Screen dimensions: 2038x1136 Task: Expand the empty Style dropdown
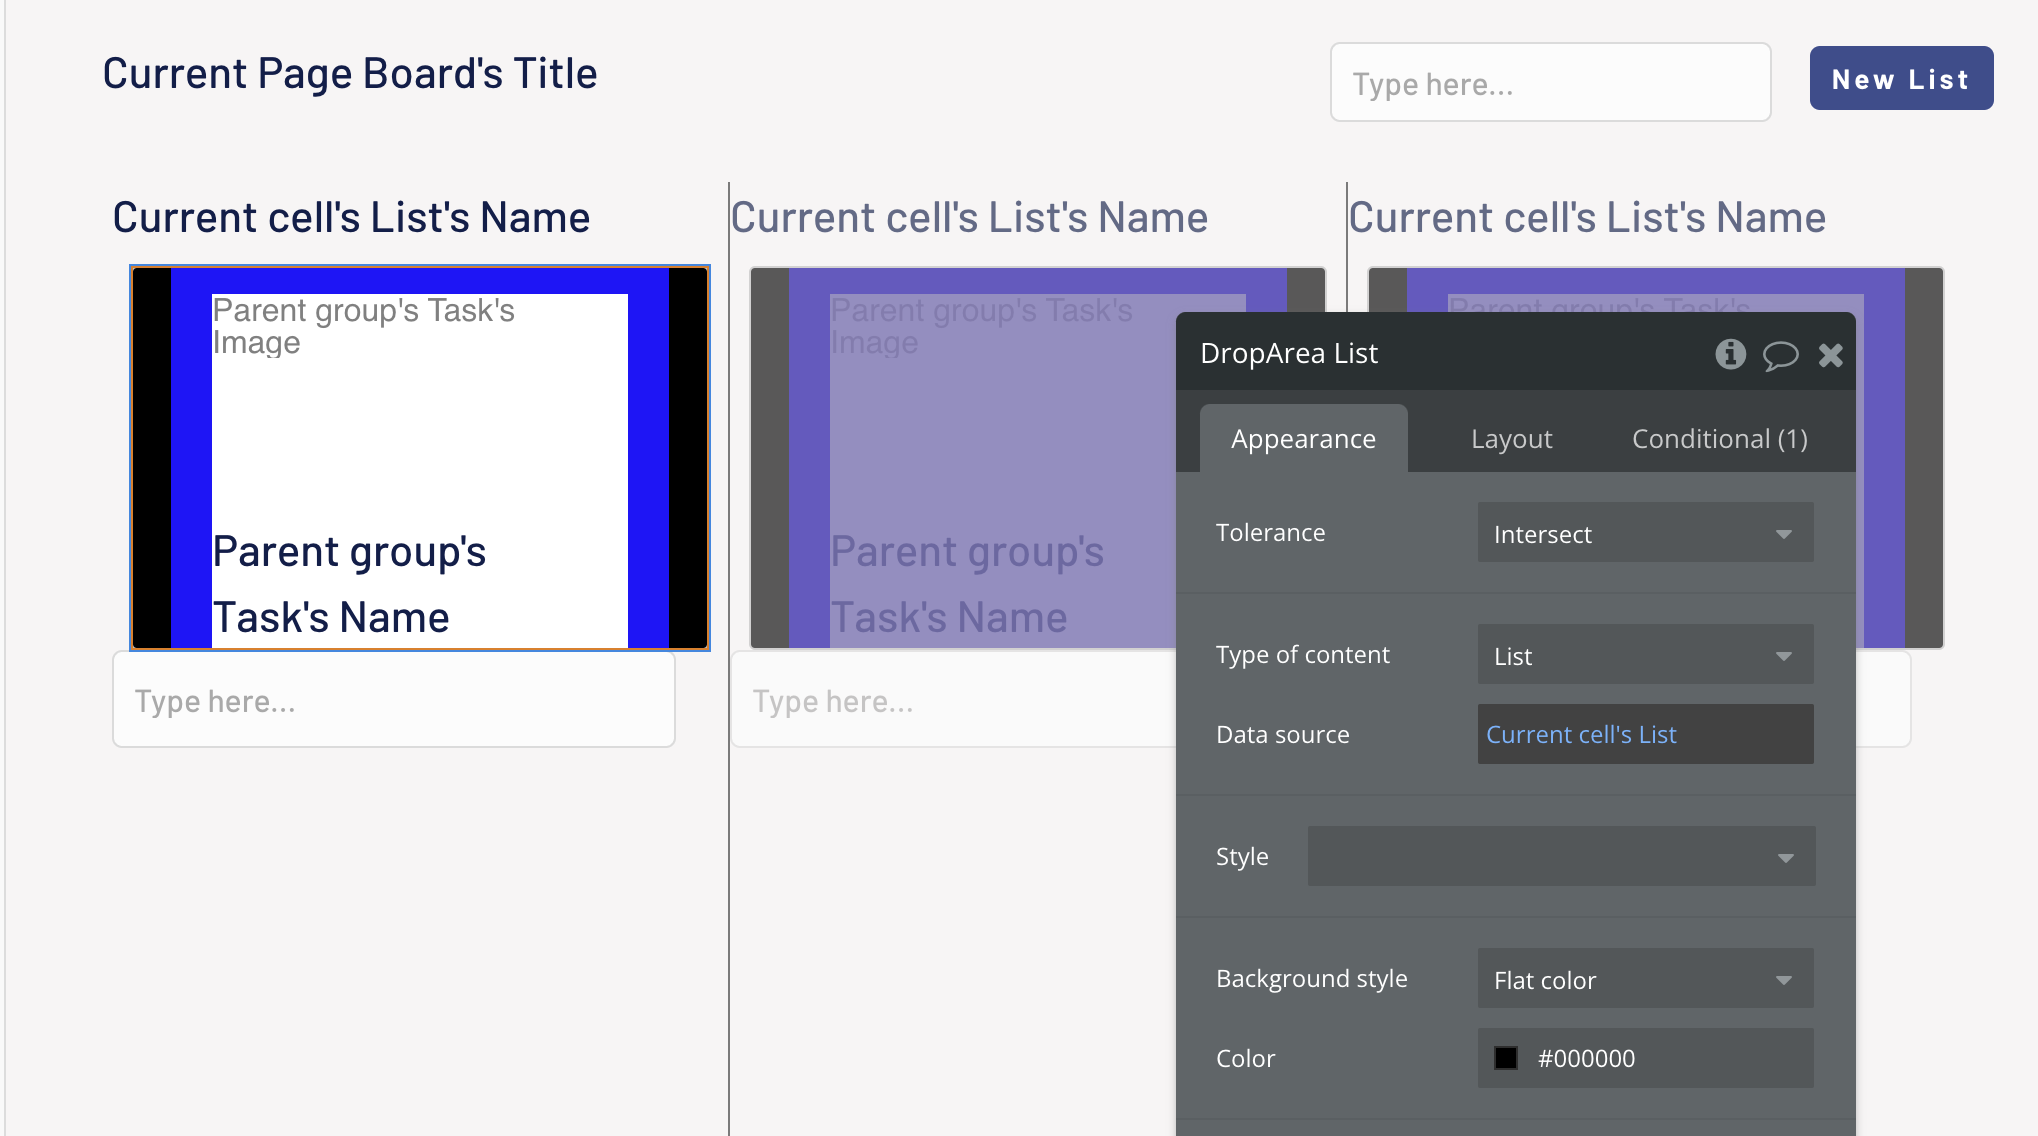[x=1560, y=857]
